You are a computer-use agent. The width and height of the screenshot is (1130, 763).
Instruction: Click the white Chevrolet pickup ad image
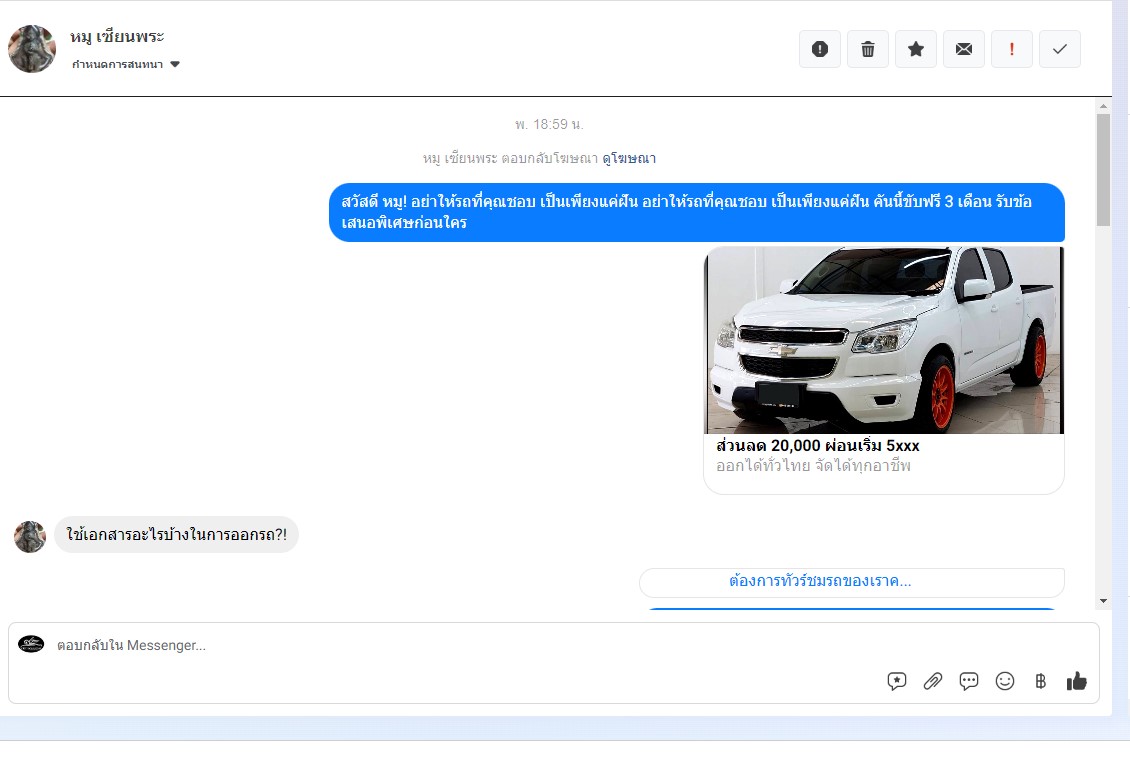884,340
